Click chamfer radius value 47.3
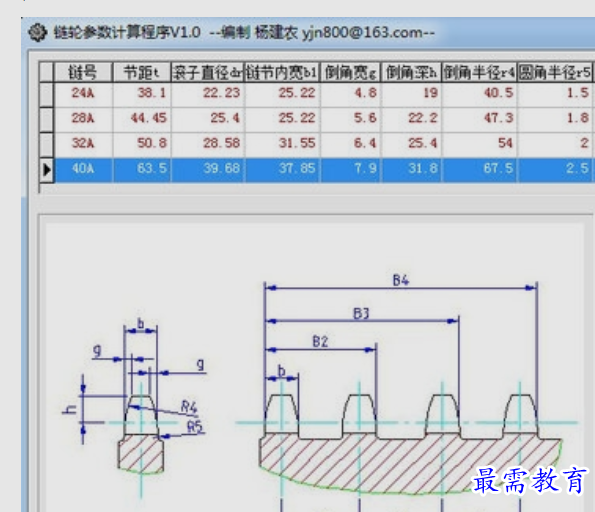Image resolution: width=595 pixels, height=512 pixels. (x=499, y=118)
